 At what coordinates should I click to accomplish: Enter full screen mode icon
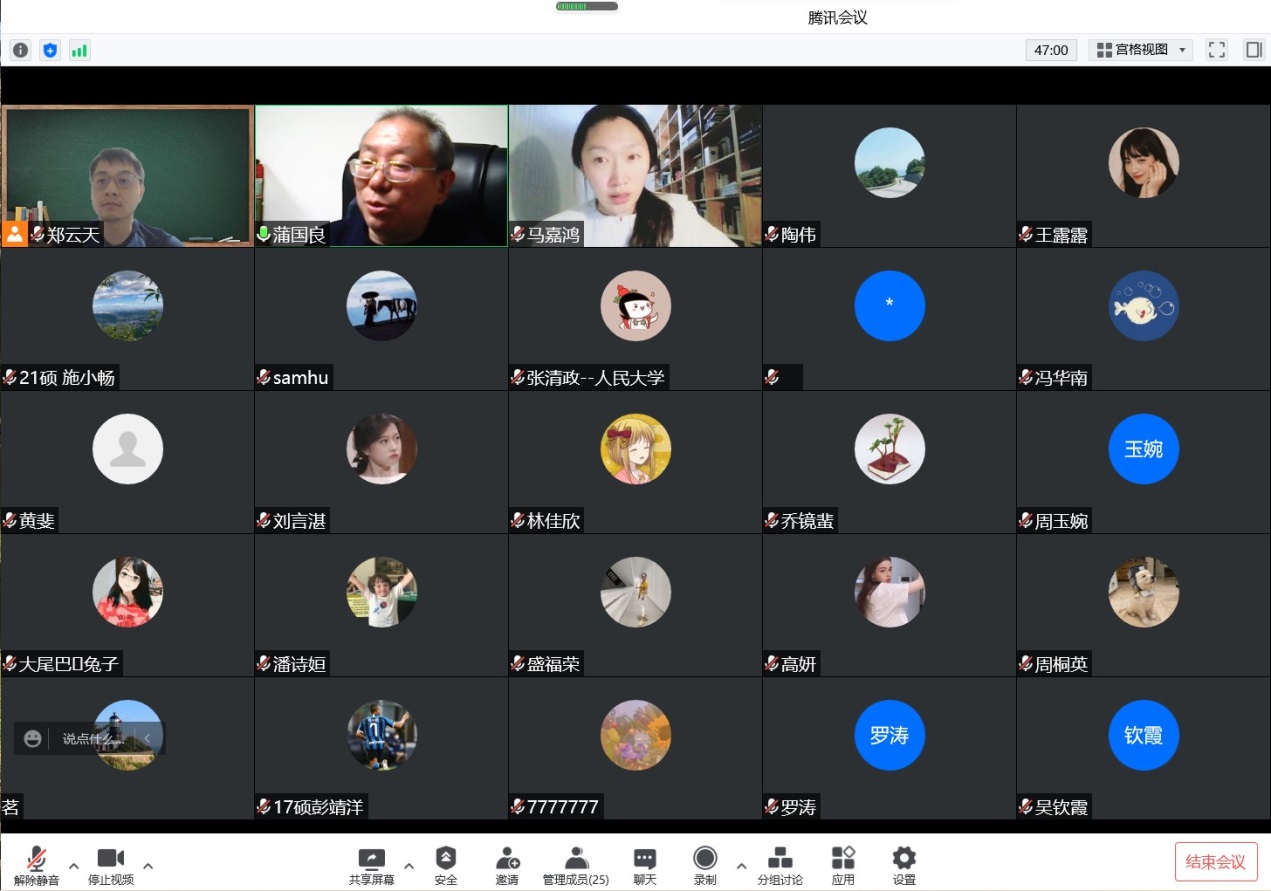click(1217, 50)
